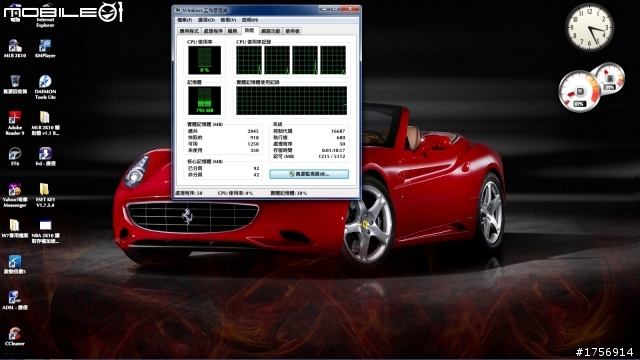The height and width of the screenshot is (360, 640).
Task: Click the cached memory value 918
Action: (254, 138)
